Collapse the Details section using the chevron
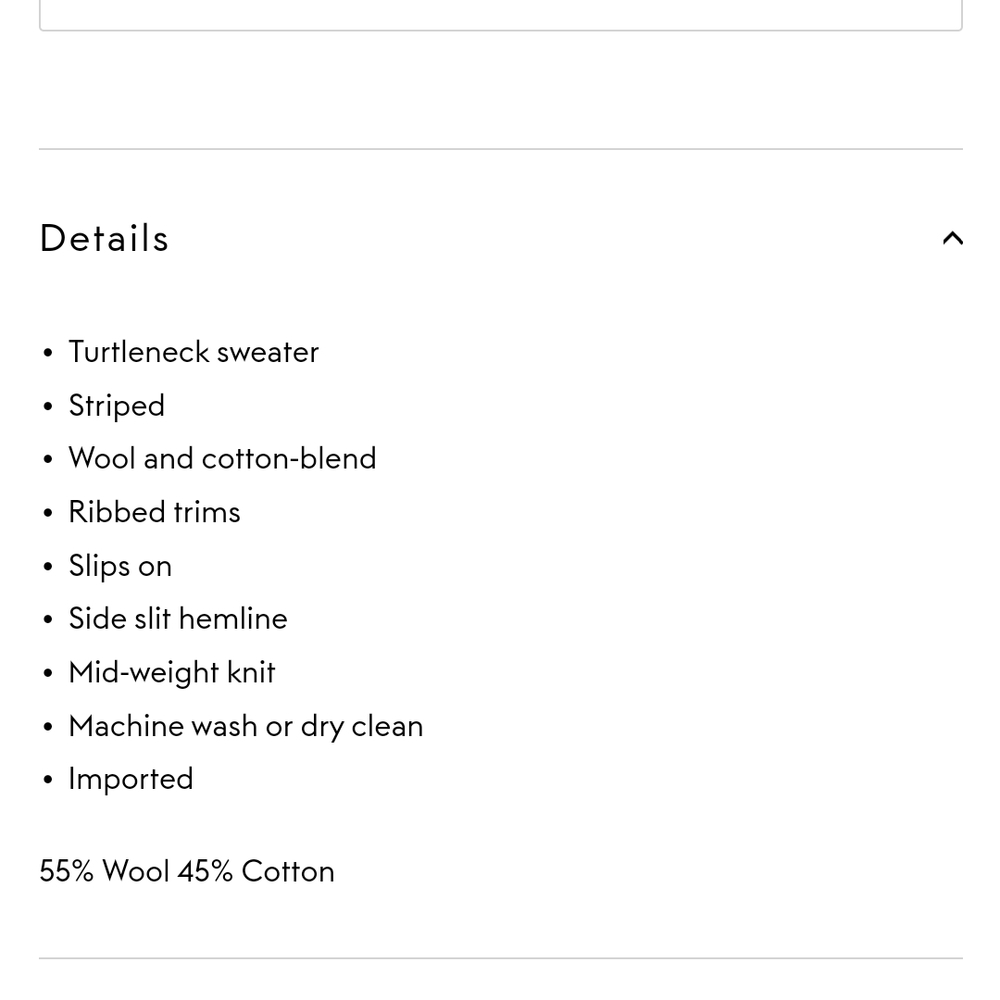 click(x=952, y=239)
